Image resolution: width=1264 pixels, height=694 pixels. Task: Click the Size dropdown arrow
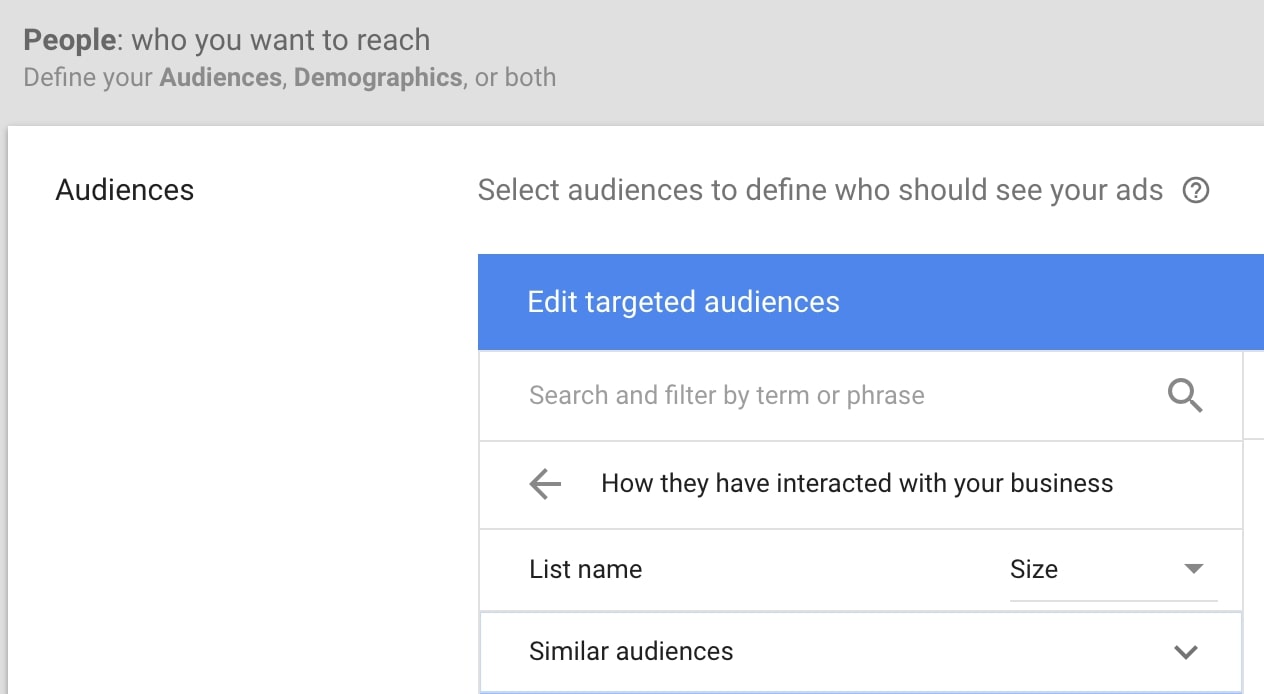click(x=1193, y=569)
